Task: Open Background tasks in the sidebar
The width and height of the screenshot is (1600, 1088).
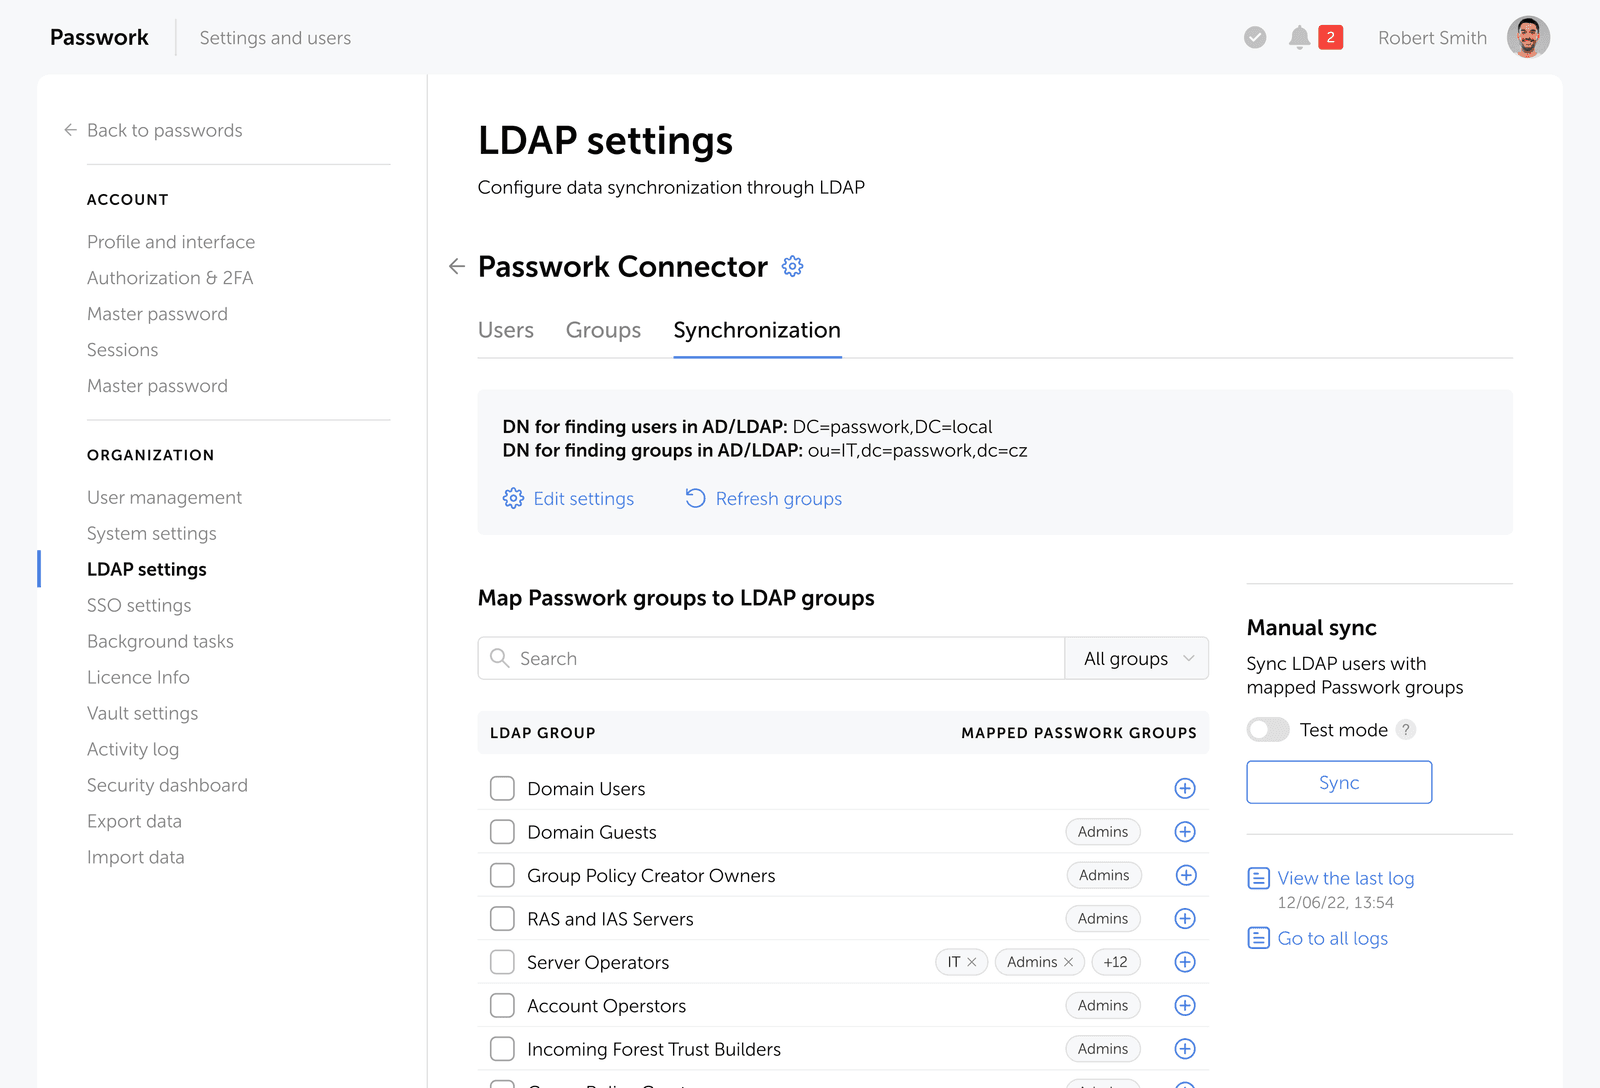Action: [x=160, y=641]
